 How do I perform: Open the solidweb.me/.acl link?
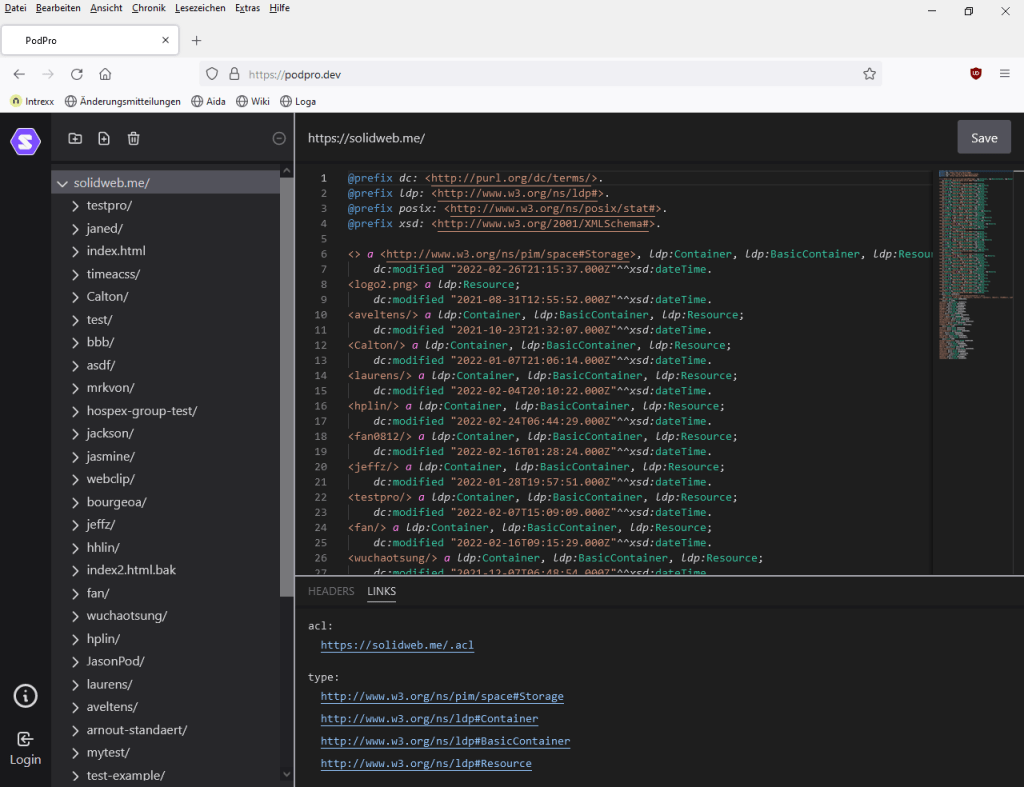(x=397, y=645)
